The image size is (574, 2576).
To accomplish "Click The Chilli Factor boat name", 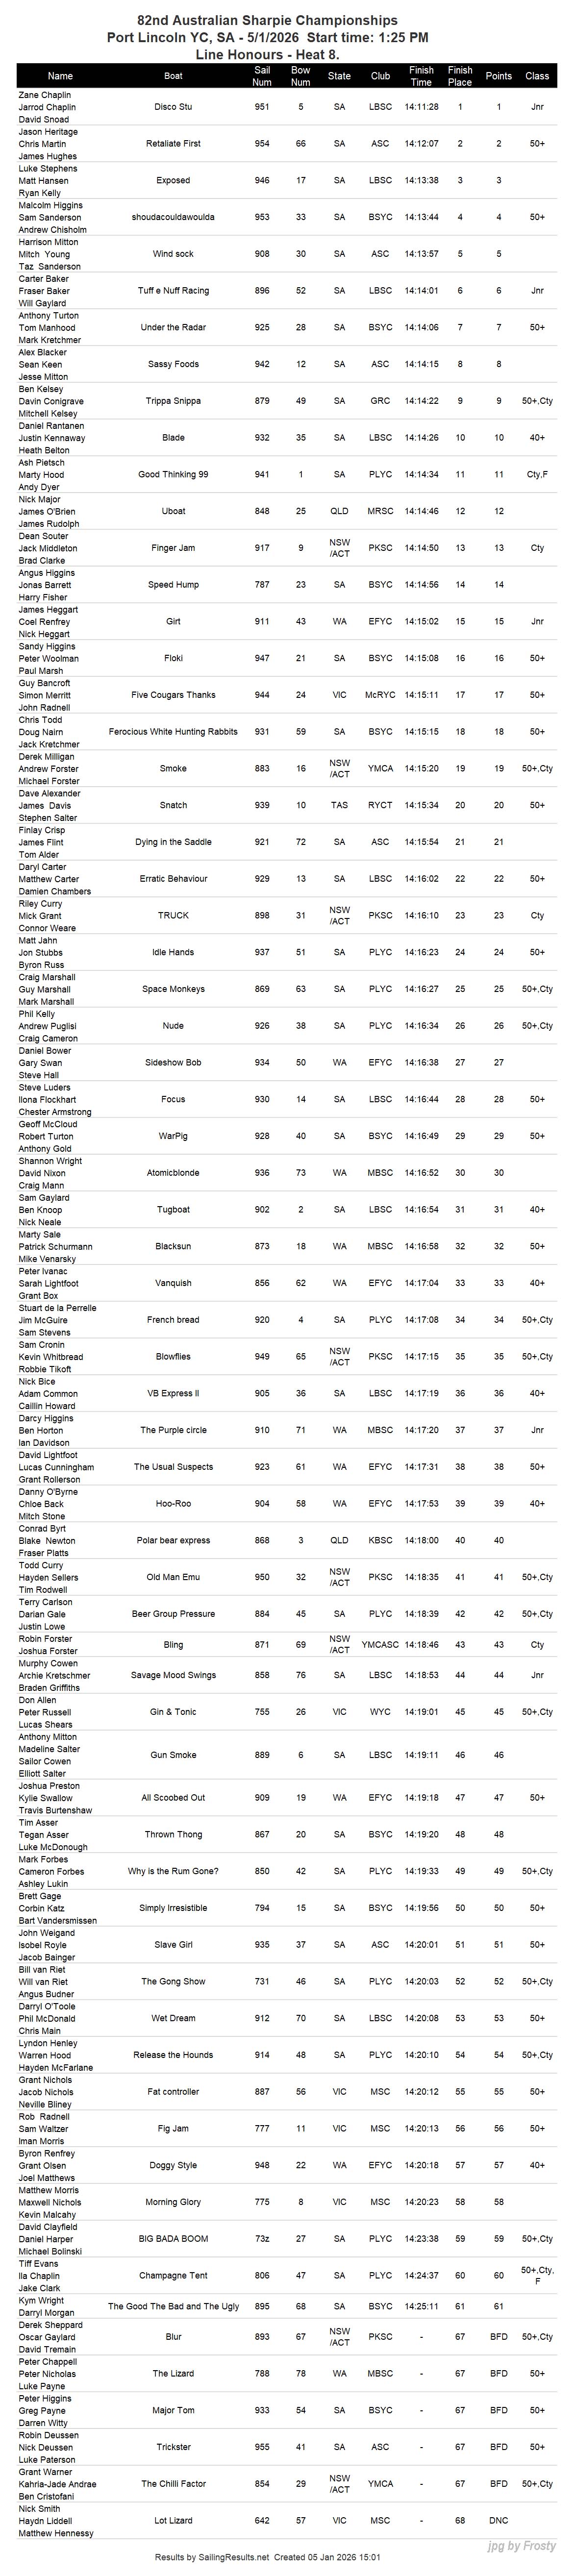I will tap(173, 2483).
